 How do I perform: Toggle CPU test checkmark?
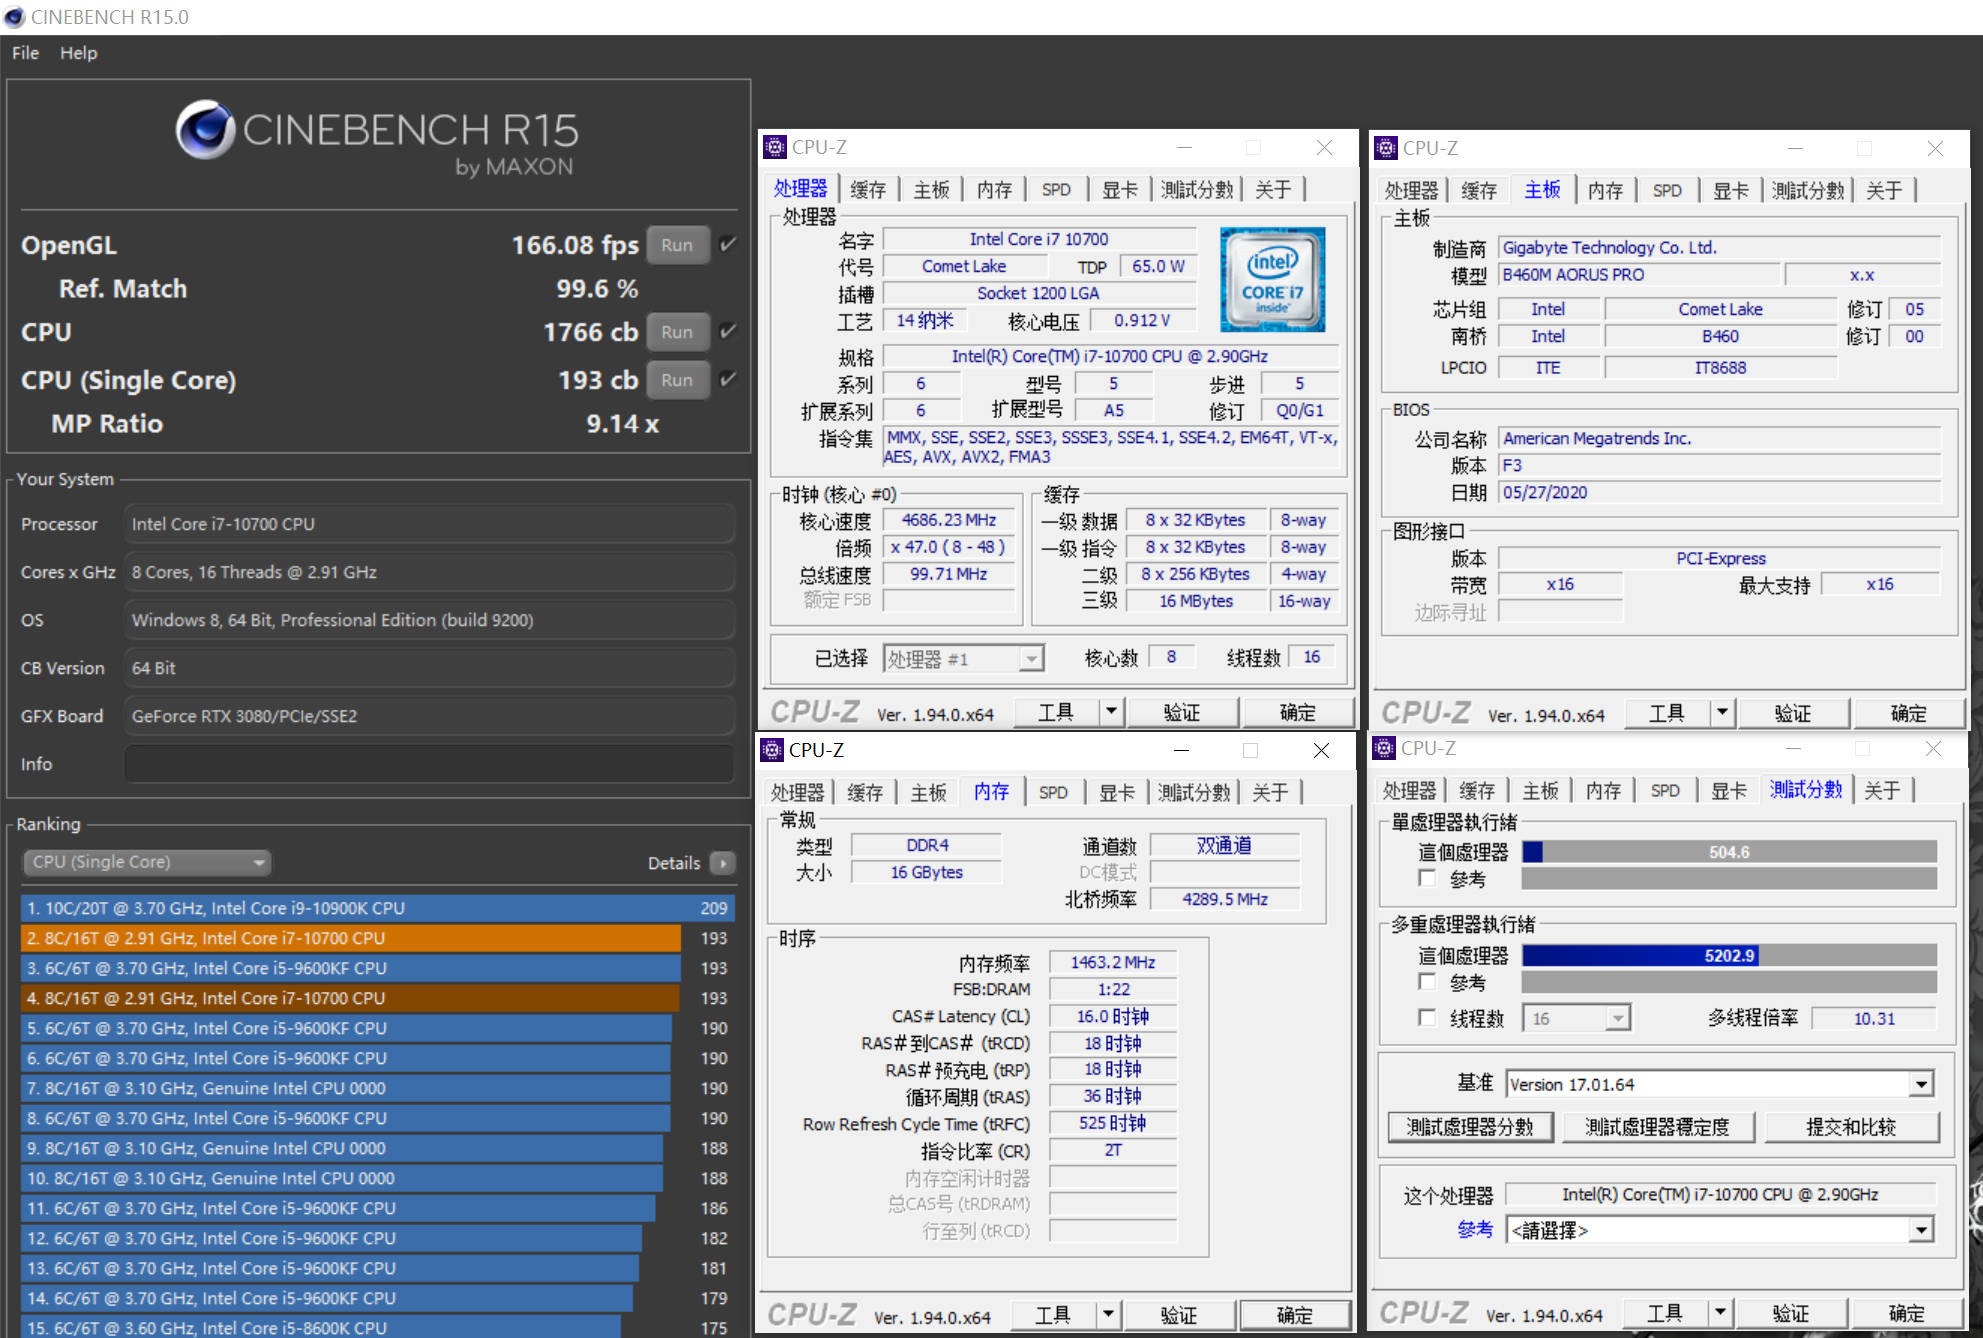click(x=728, y=331)
